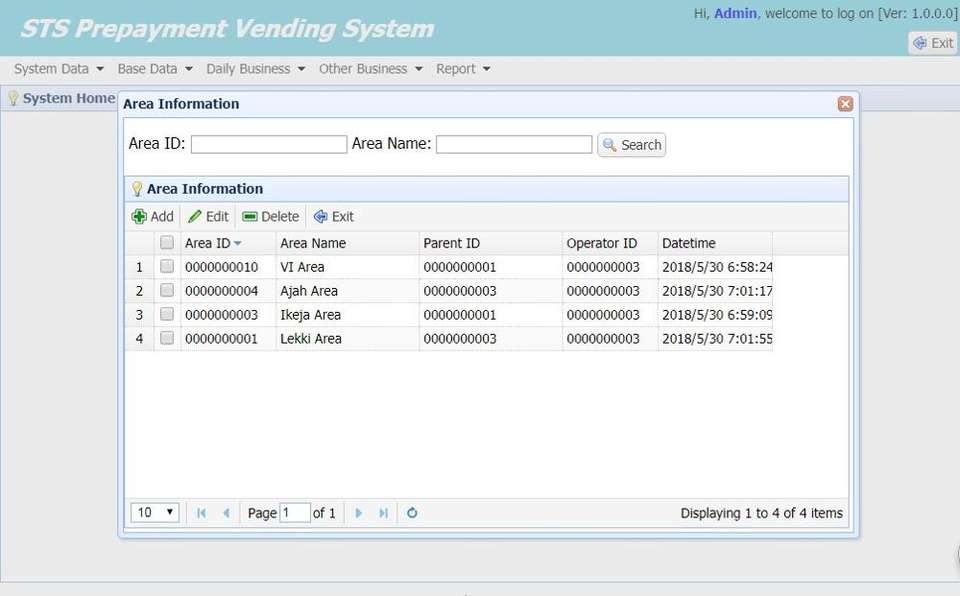The image size is (960, 596).
Task: Click the Operator ID column header
Action: 610,243
